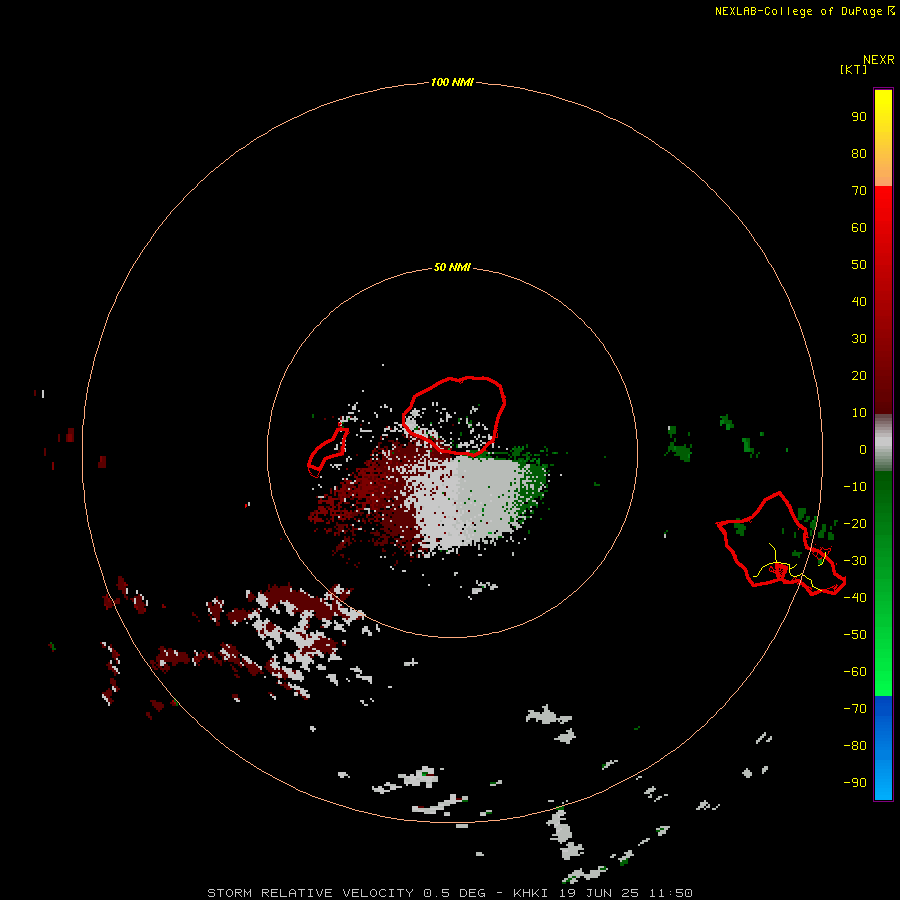
Task: Click the 50 value on the velocity scale
Action: click(x=859, y=265)
